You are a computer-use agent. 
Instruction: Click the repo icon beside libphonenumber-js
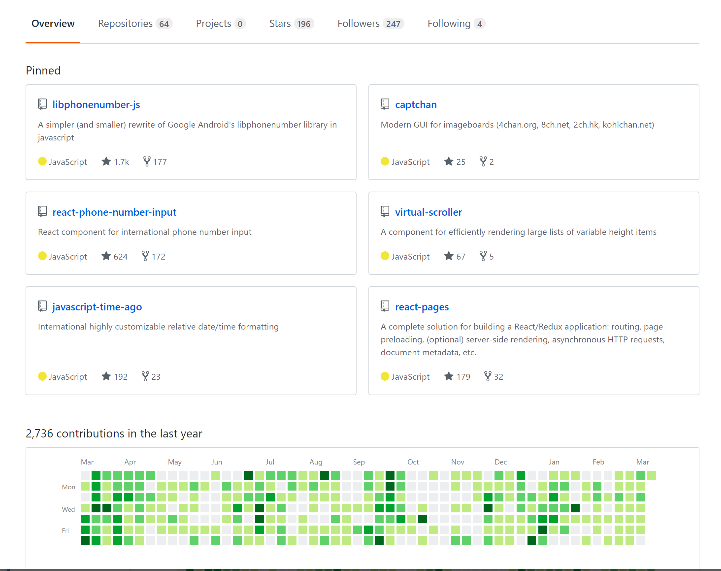coord(43,104)
